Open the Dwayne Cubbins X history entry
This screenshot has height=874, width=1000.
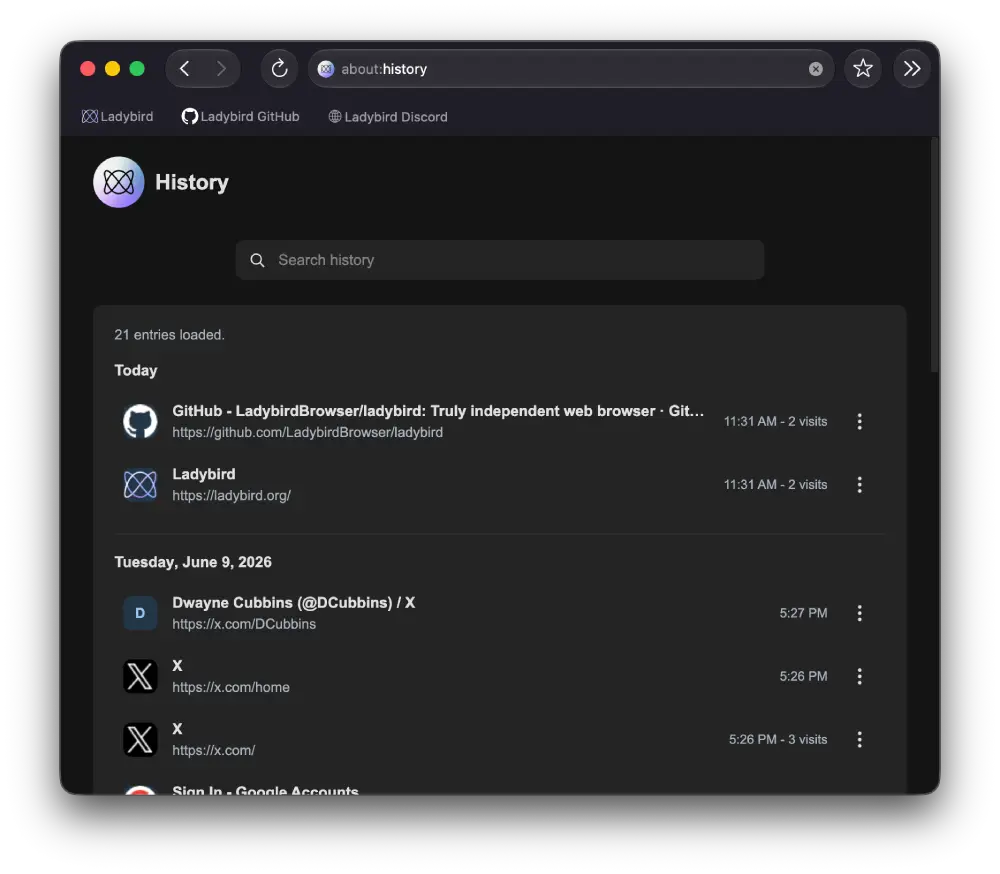tap(499, 613)
